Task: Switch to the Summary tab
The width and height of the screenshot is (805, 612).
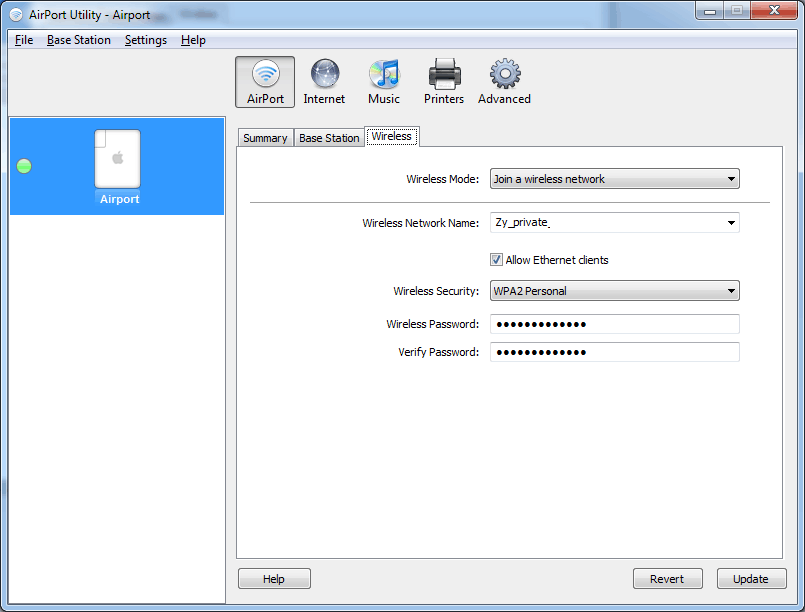Action: point(265,138)
